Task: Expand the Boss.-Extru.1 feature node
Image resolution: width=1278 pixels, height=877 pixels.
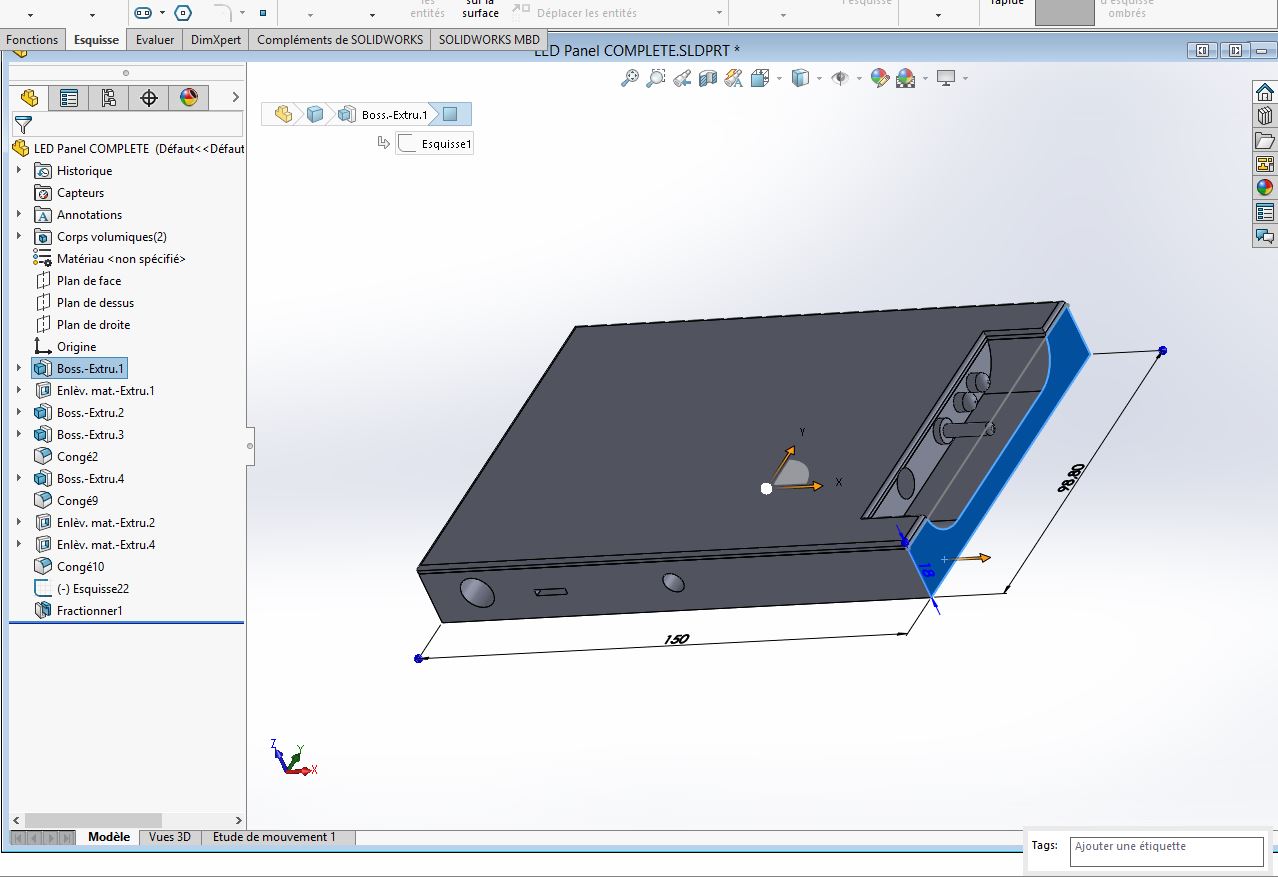Action: [18, 368]
